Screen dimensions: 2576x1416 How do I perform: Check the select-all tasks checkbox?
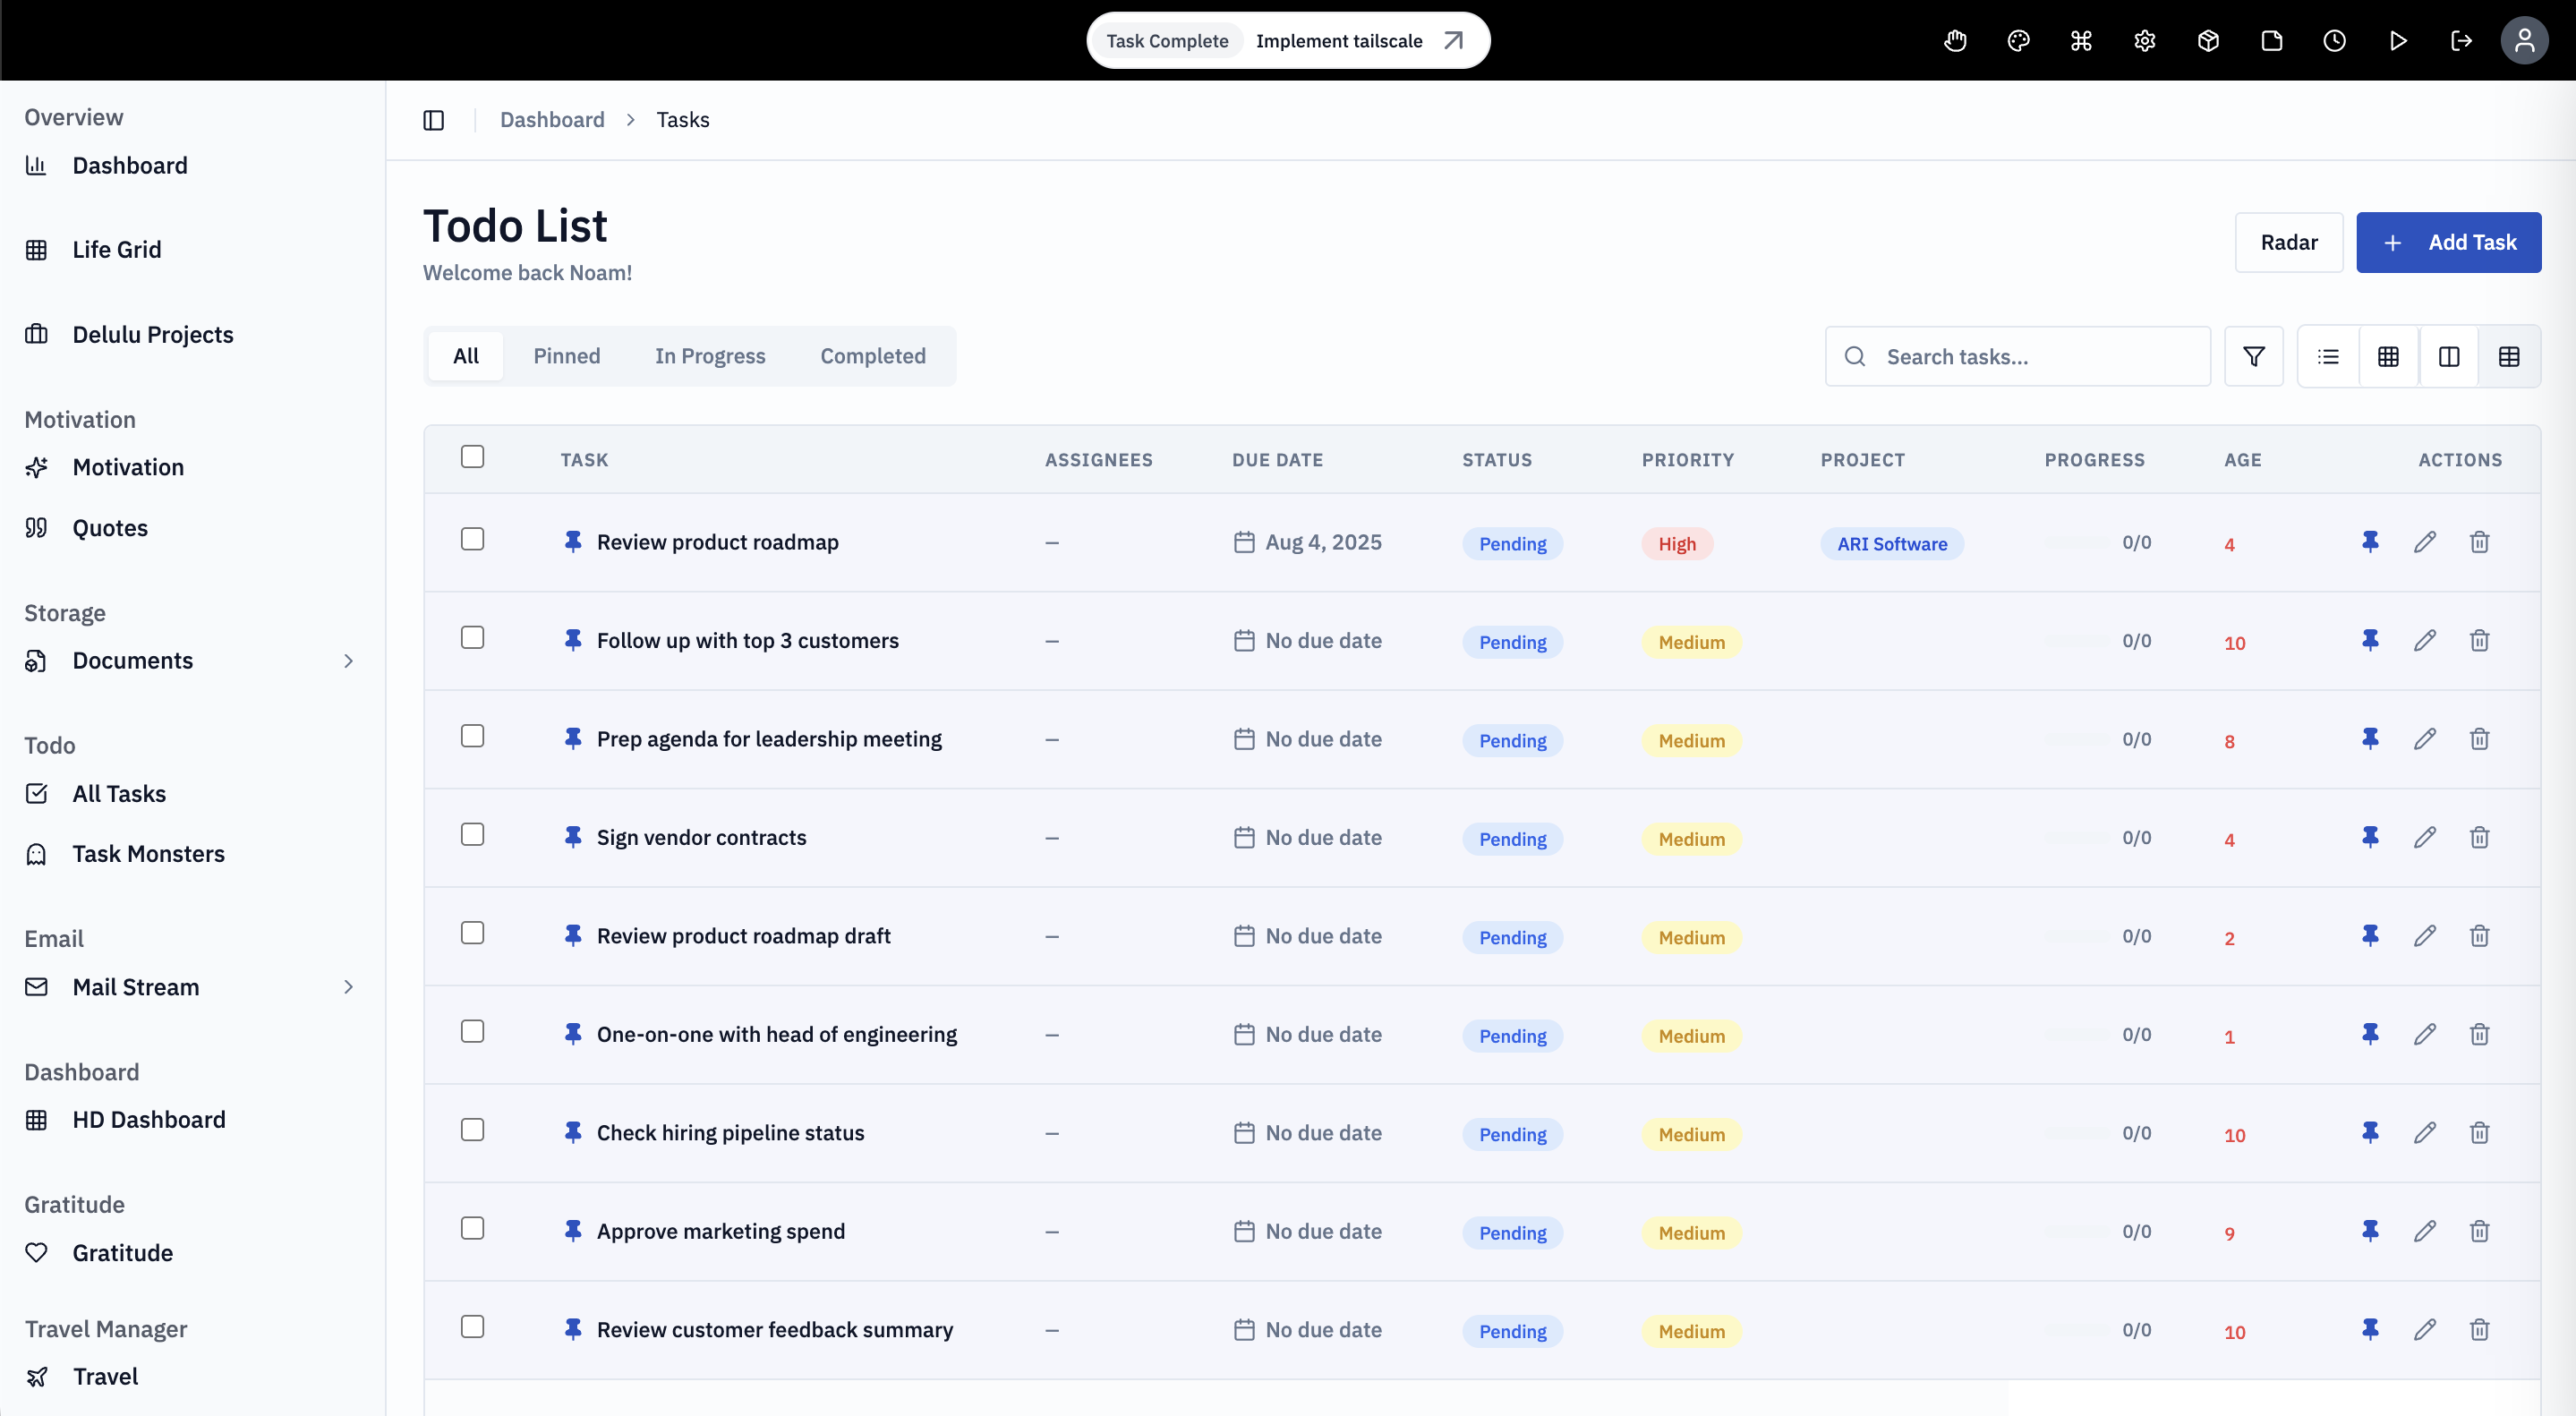pyautogui.click(x=472, y=457)
